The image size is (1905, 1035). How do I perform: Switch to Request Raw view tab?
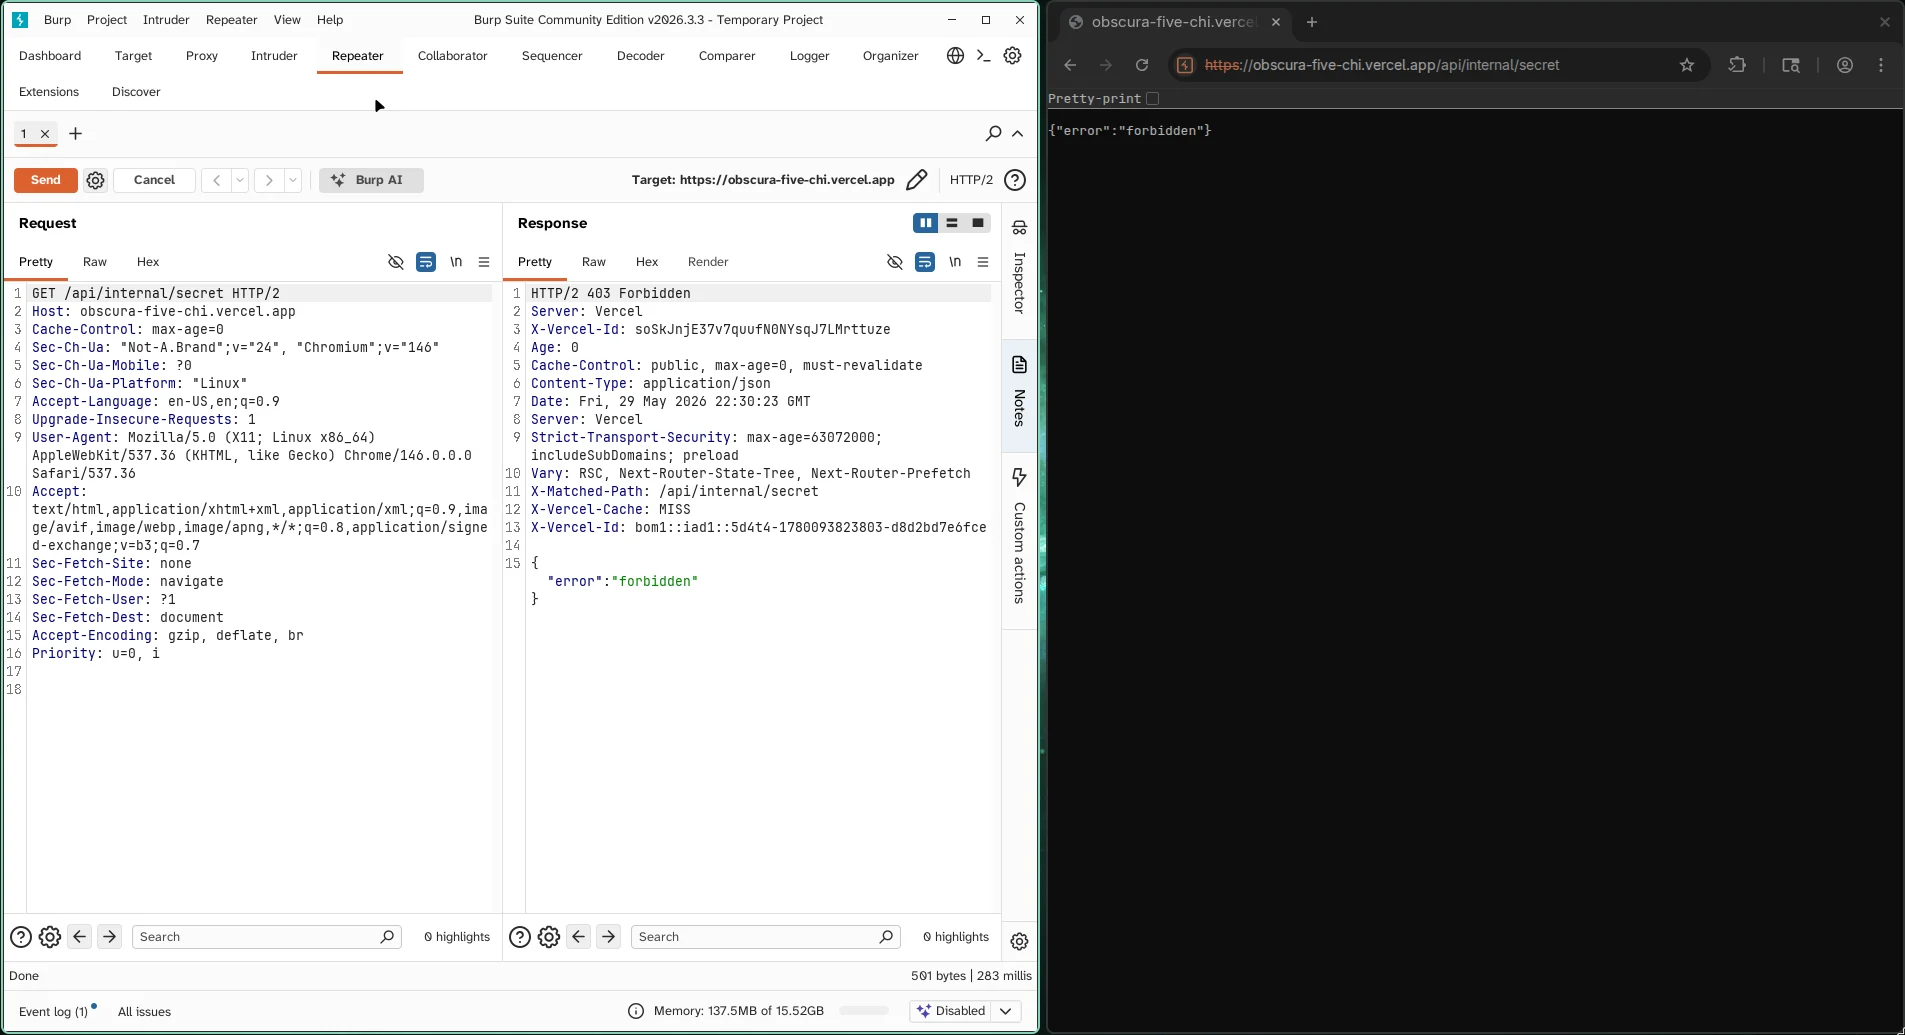[95, 262]
